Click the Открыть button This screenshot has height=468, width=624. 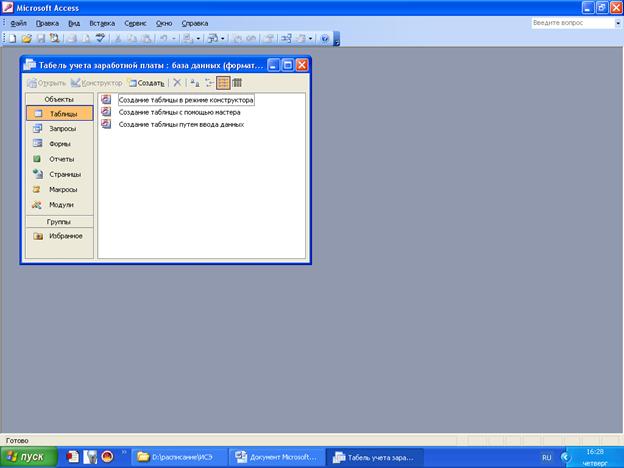tap(47, 83)
